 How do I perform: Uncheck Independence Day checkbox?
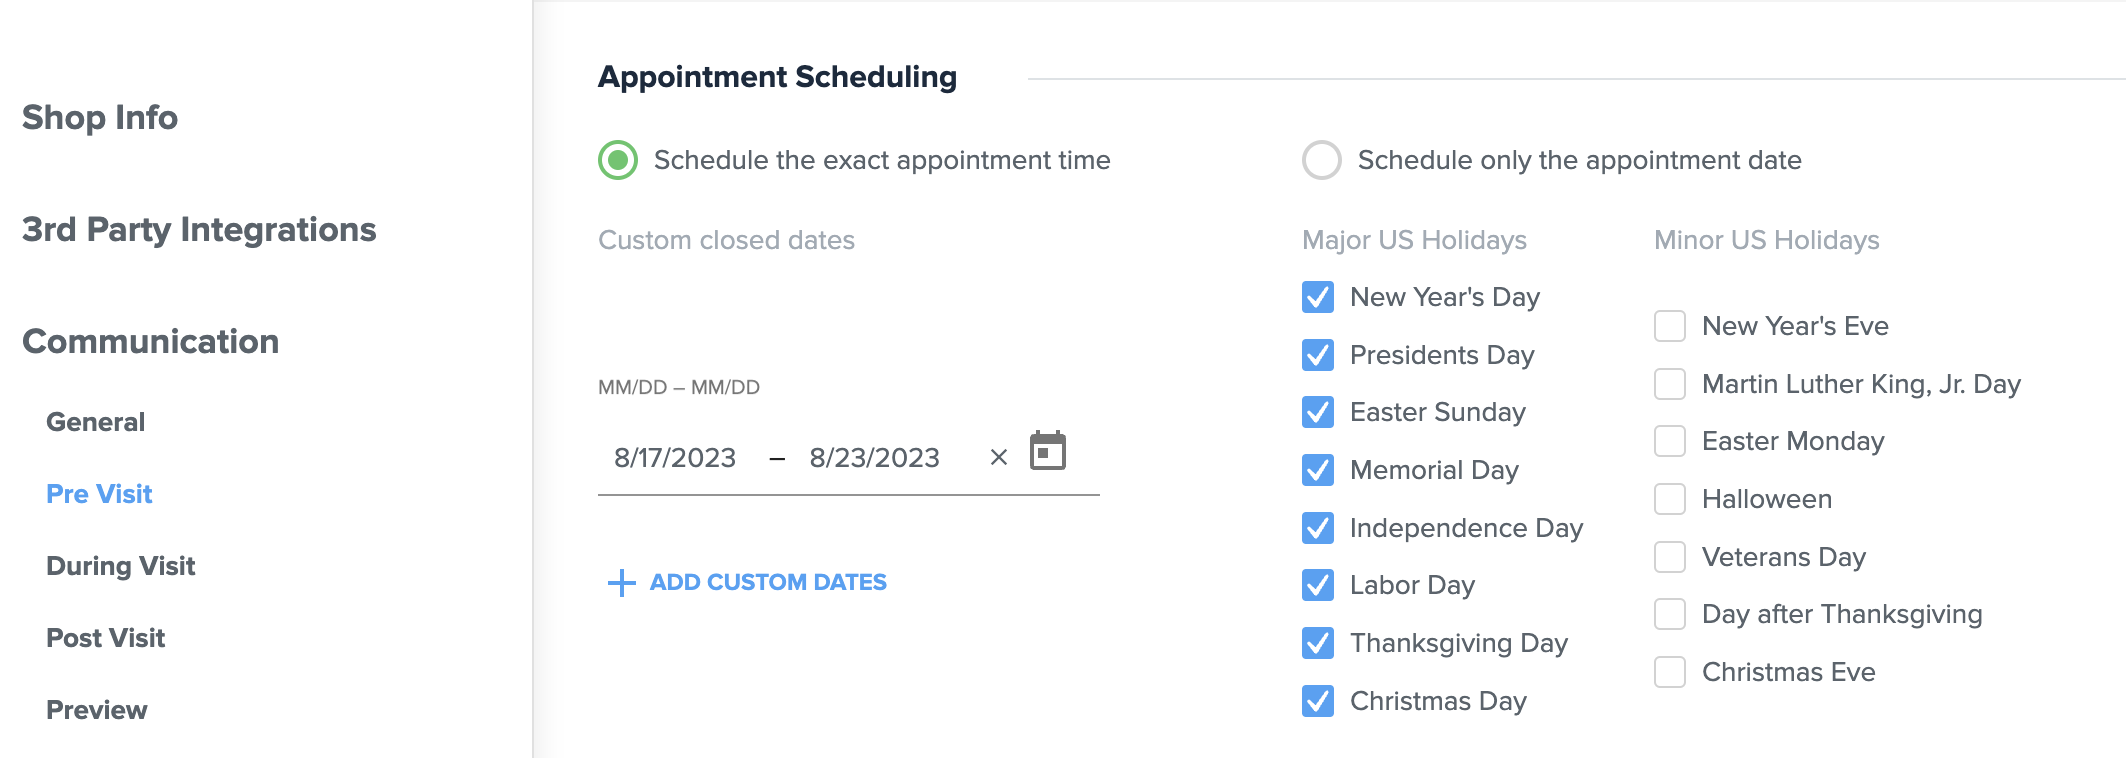point(1318,528)
